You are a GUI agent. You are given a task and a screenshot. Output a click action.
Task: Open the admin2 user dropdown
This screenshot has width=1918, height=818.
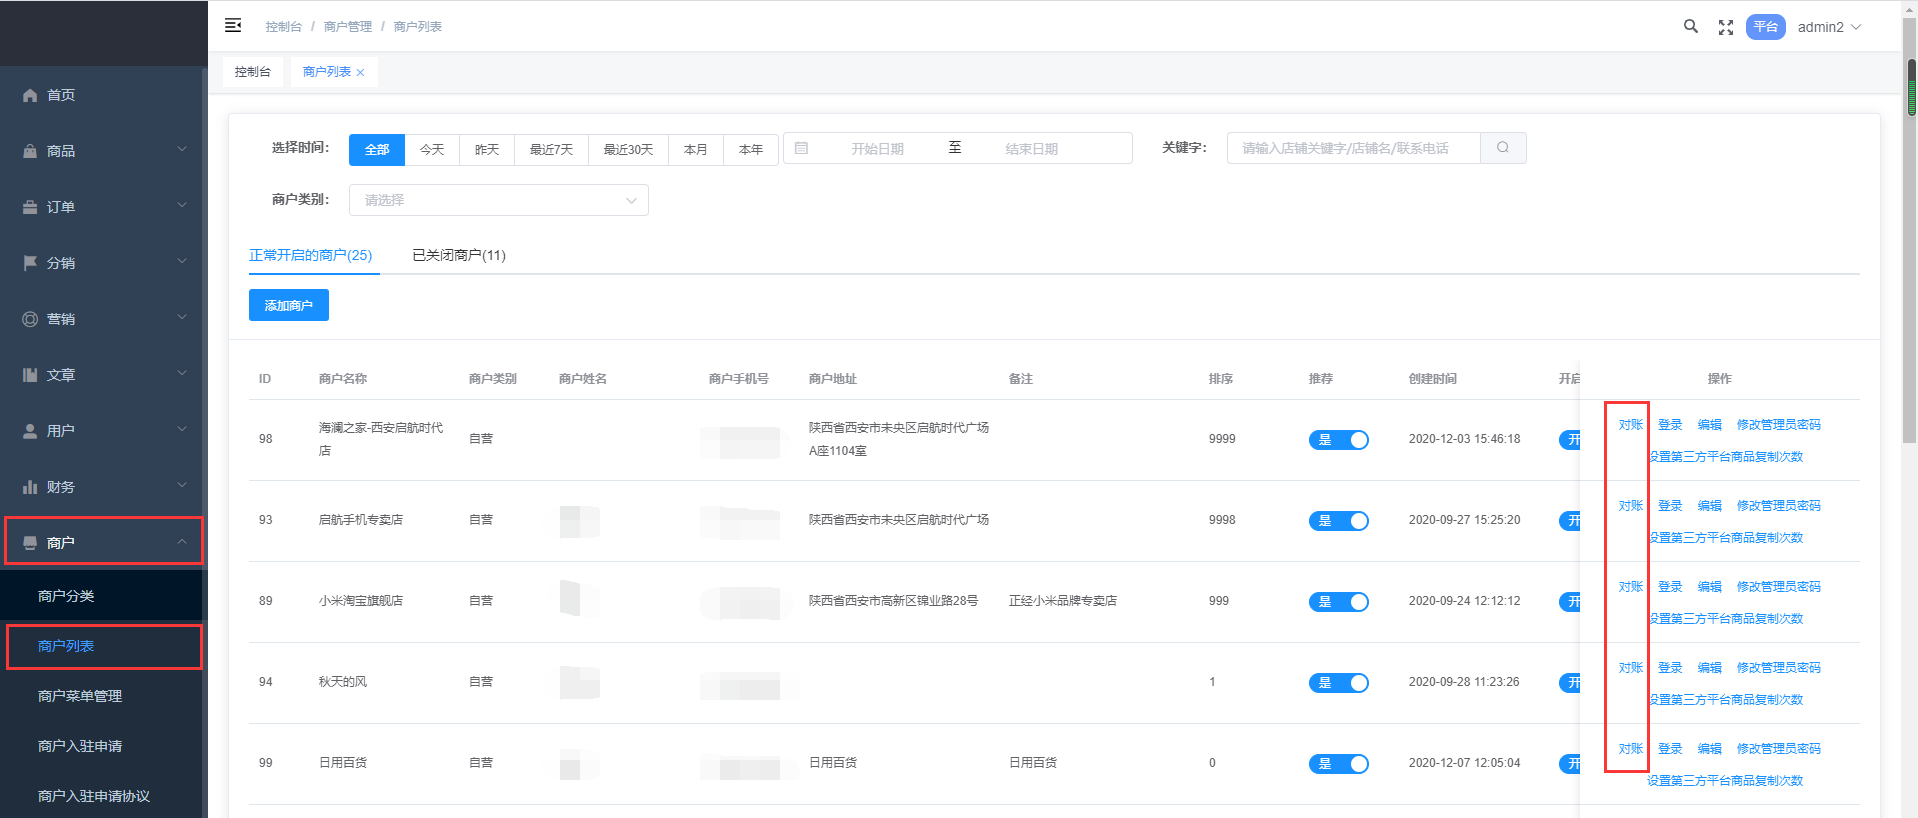coord(1828,27)
